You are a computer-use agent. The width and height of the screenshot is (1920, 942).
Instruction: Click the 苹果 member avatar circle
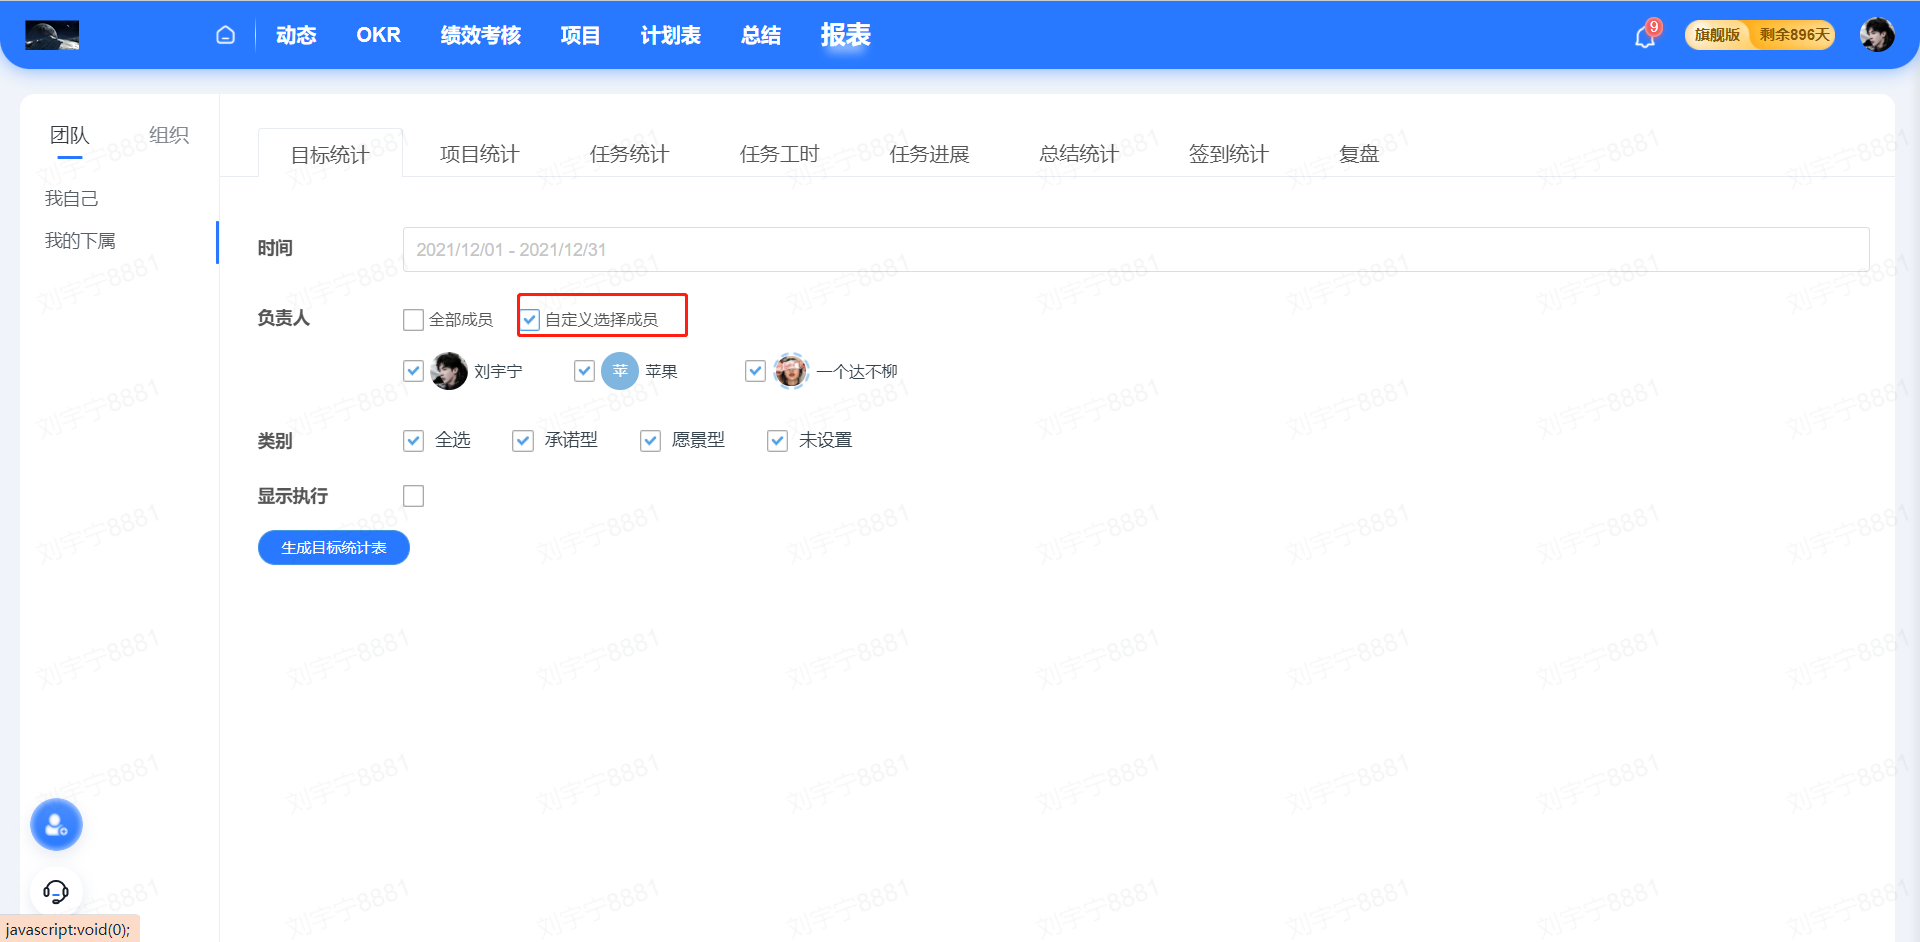coord(620,371)
